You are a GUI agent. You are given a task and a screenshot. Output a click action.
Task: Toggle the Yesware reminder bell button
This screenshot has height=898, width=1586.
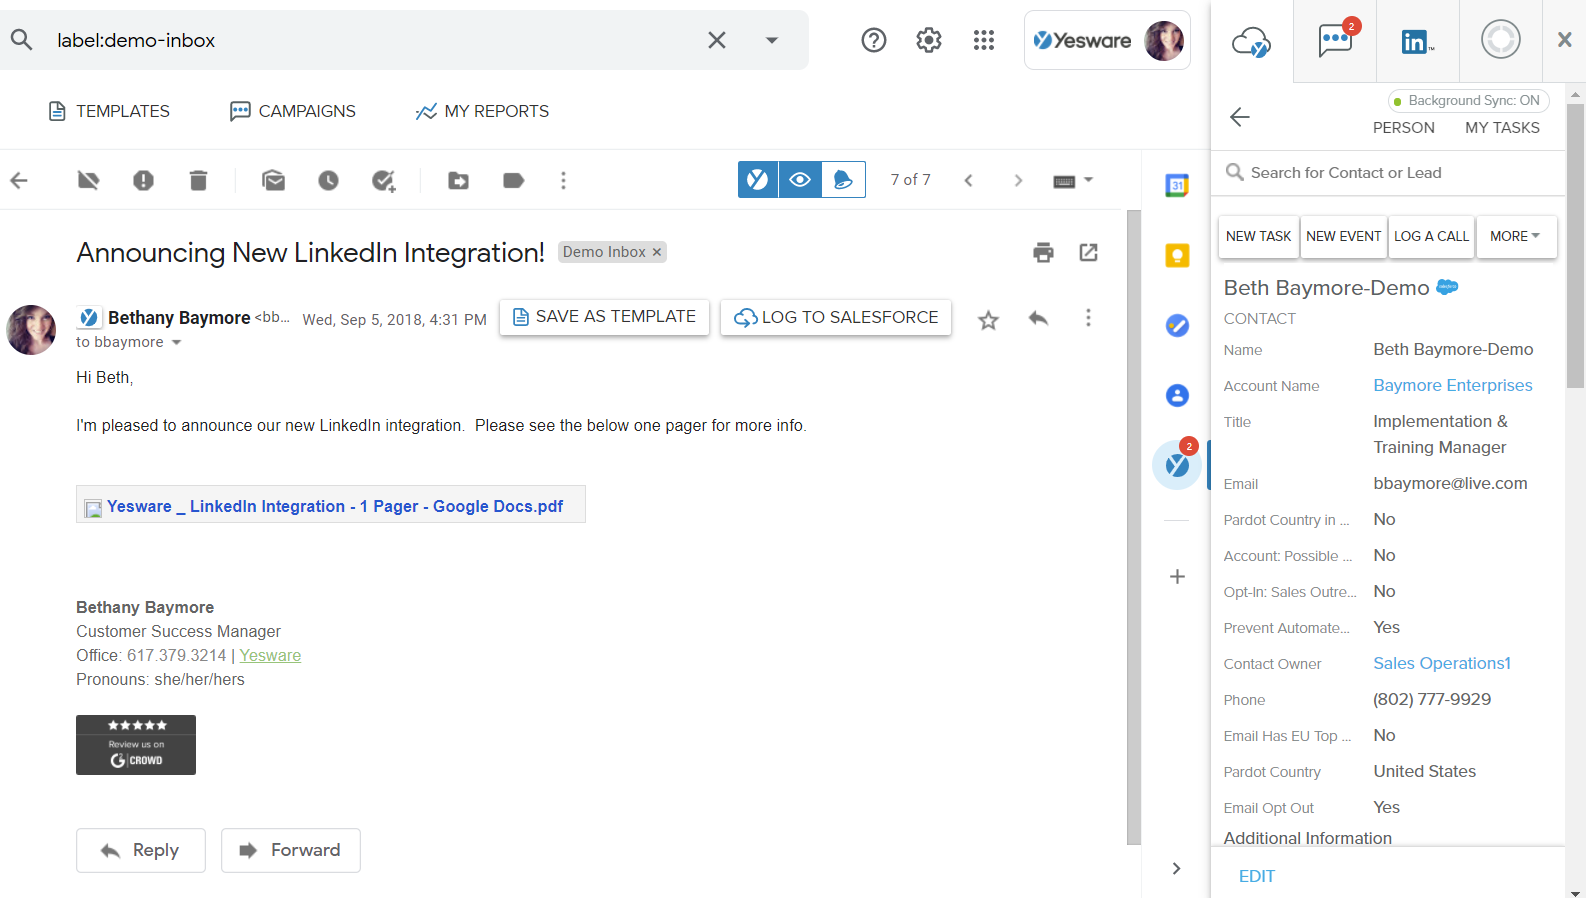point(843,180)
